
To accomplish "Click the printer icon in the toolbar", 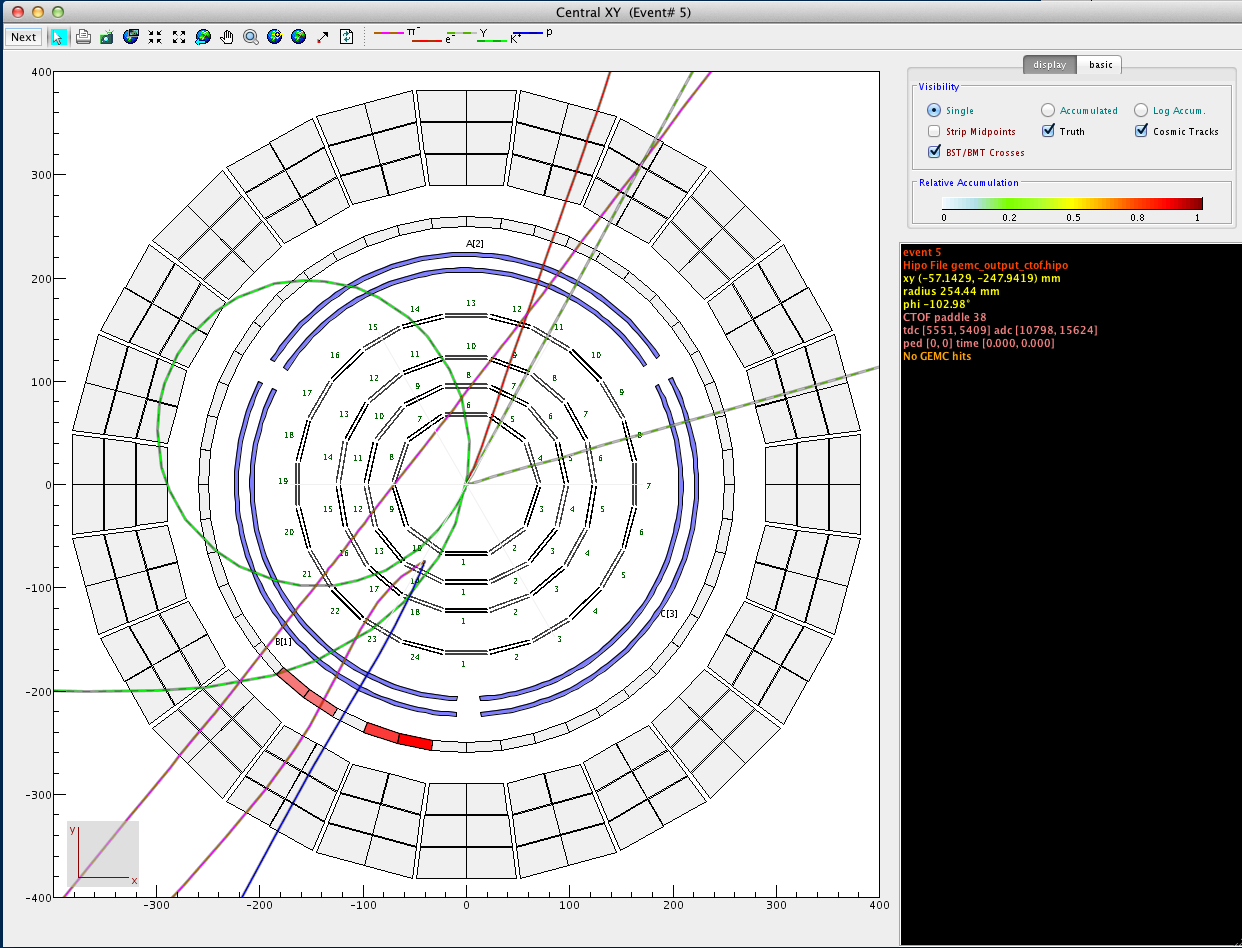I will coord(83,37).
